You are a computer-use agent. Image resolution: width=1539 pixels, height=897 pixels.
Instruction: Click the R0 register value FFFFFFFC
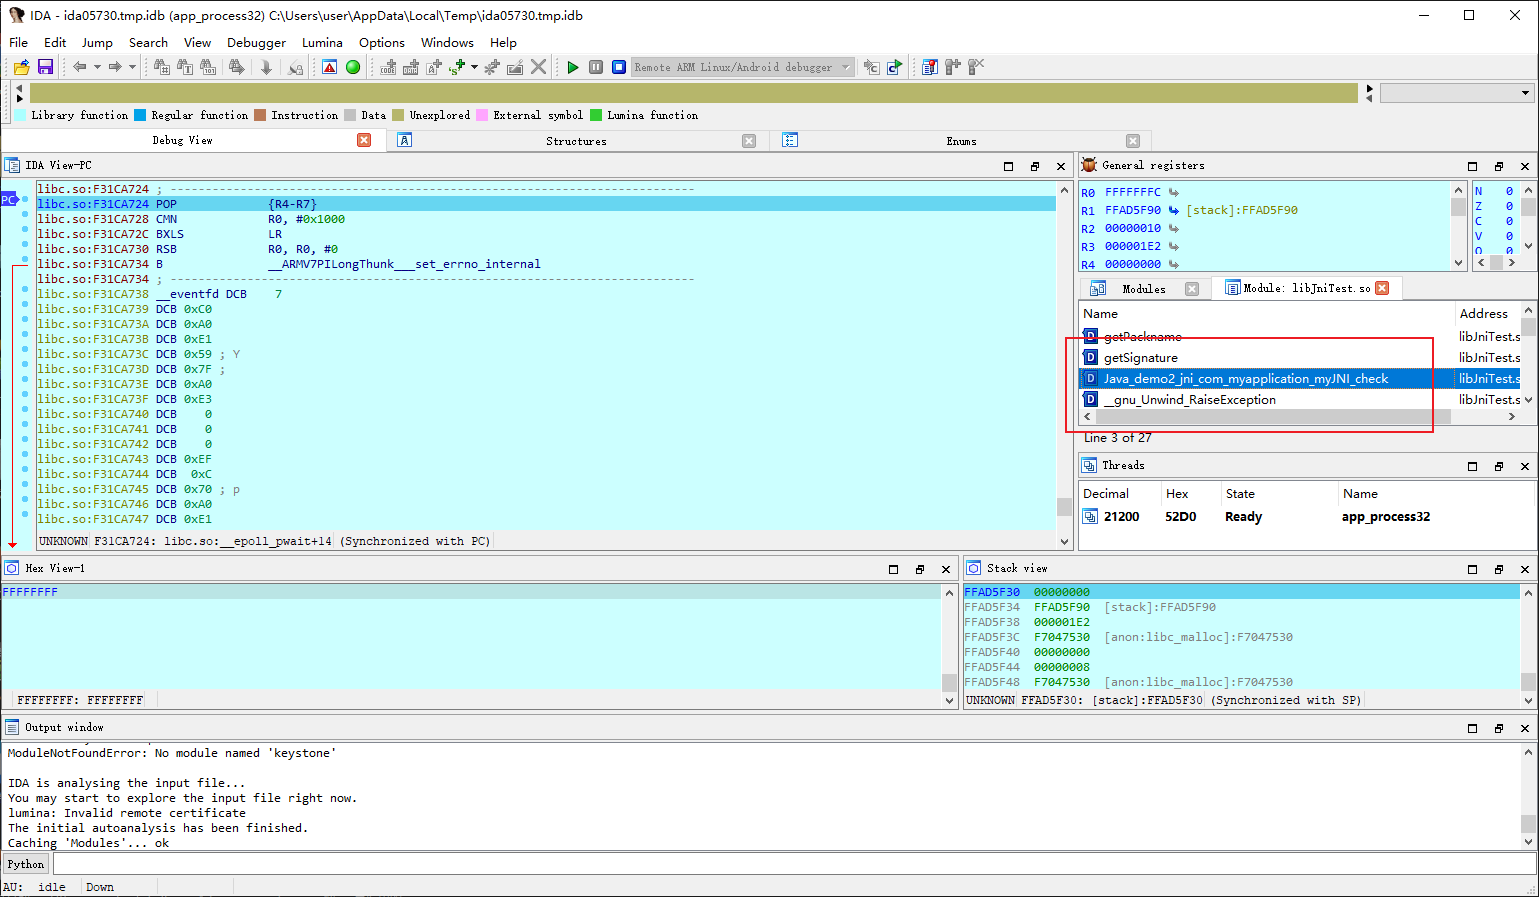(x=1132, y=192)
